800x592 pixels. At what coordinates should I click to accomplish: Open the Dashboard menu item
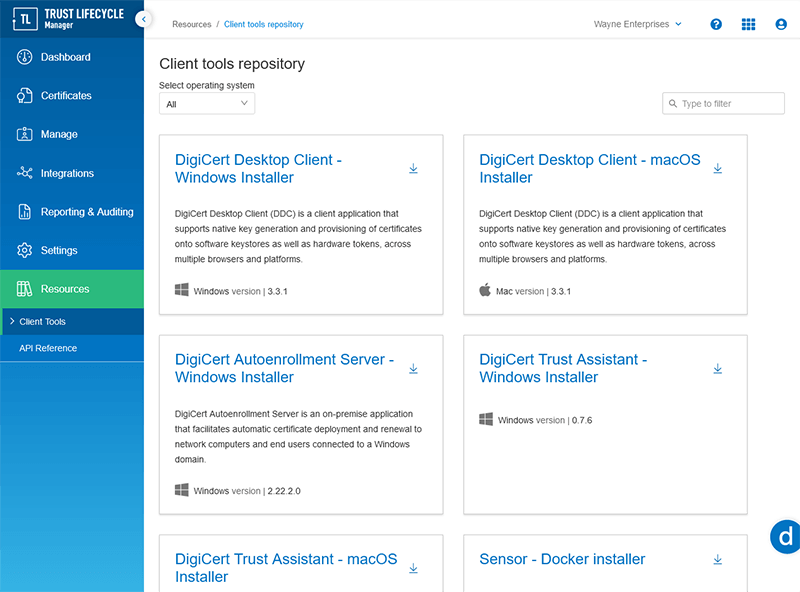[72, 57]
